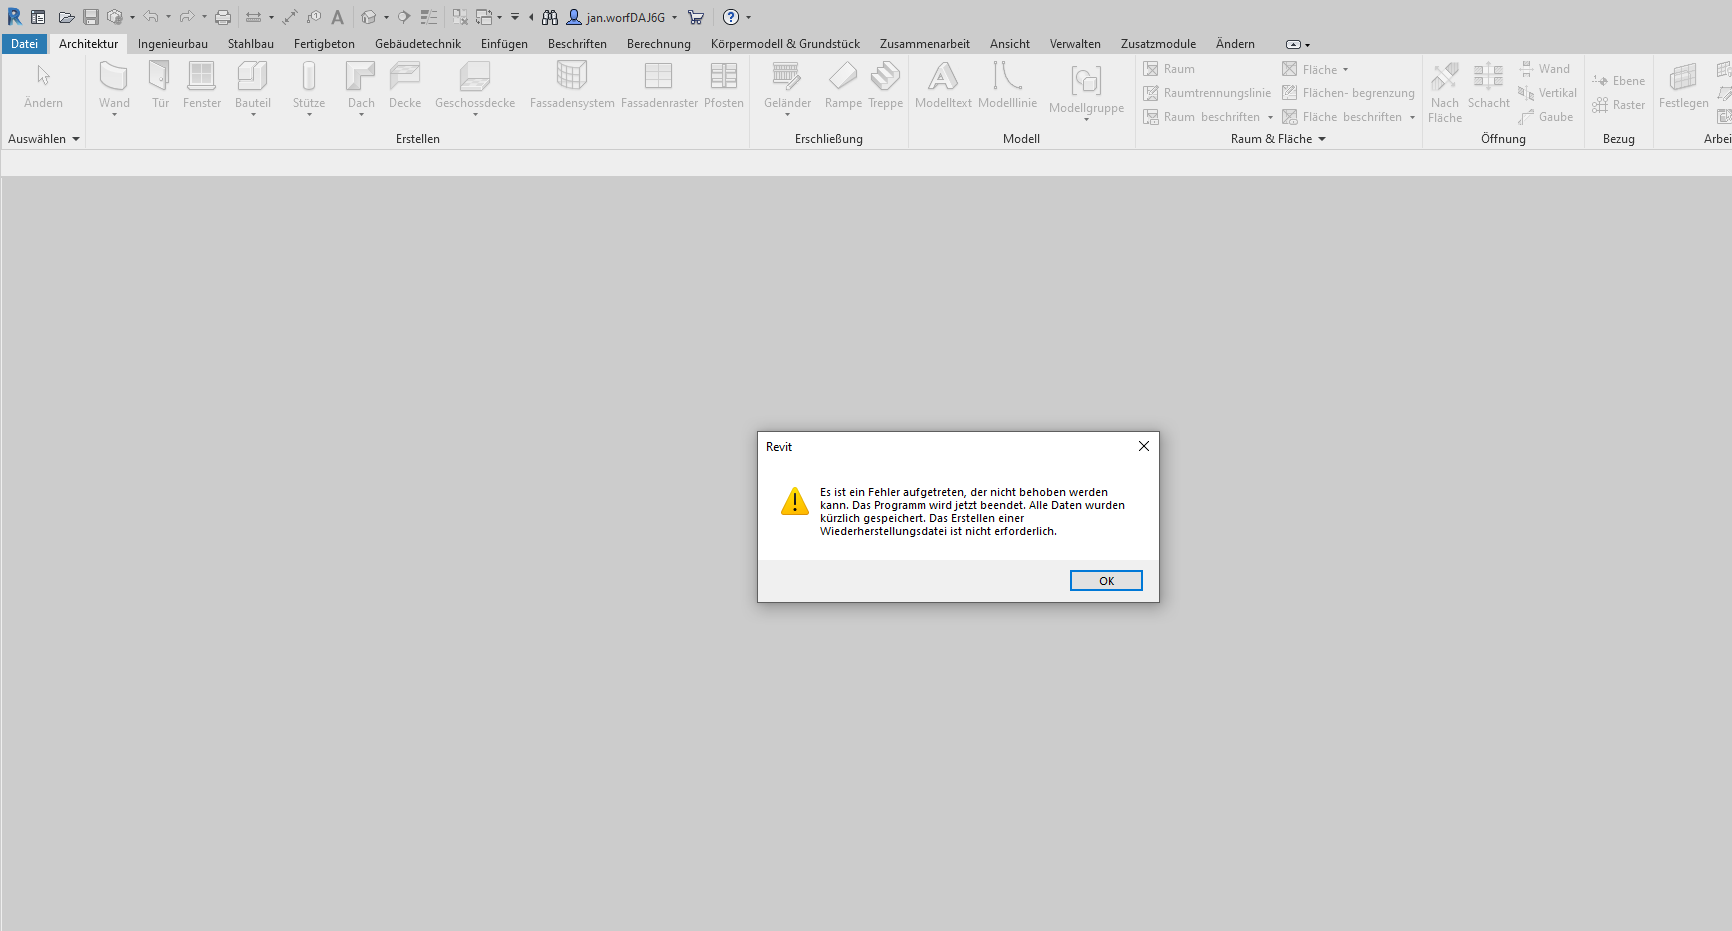Viewport: 1732px width, 931px height.
Task: Switch to the Einfügen tab
Action: [x=504, y=44]
